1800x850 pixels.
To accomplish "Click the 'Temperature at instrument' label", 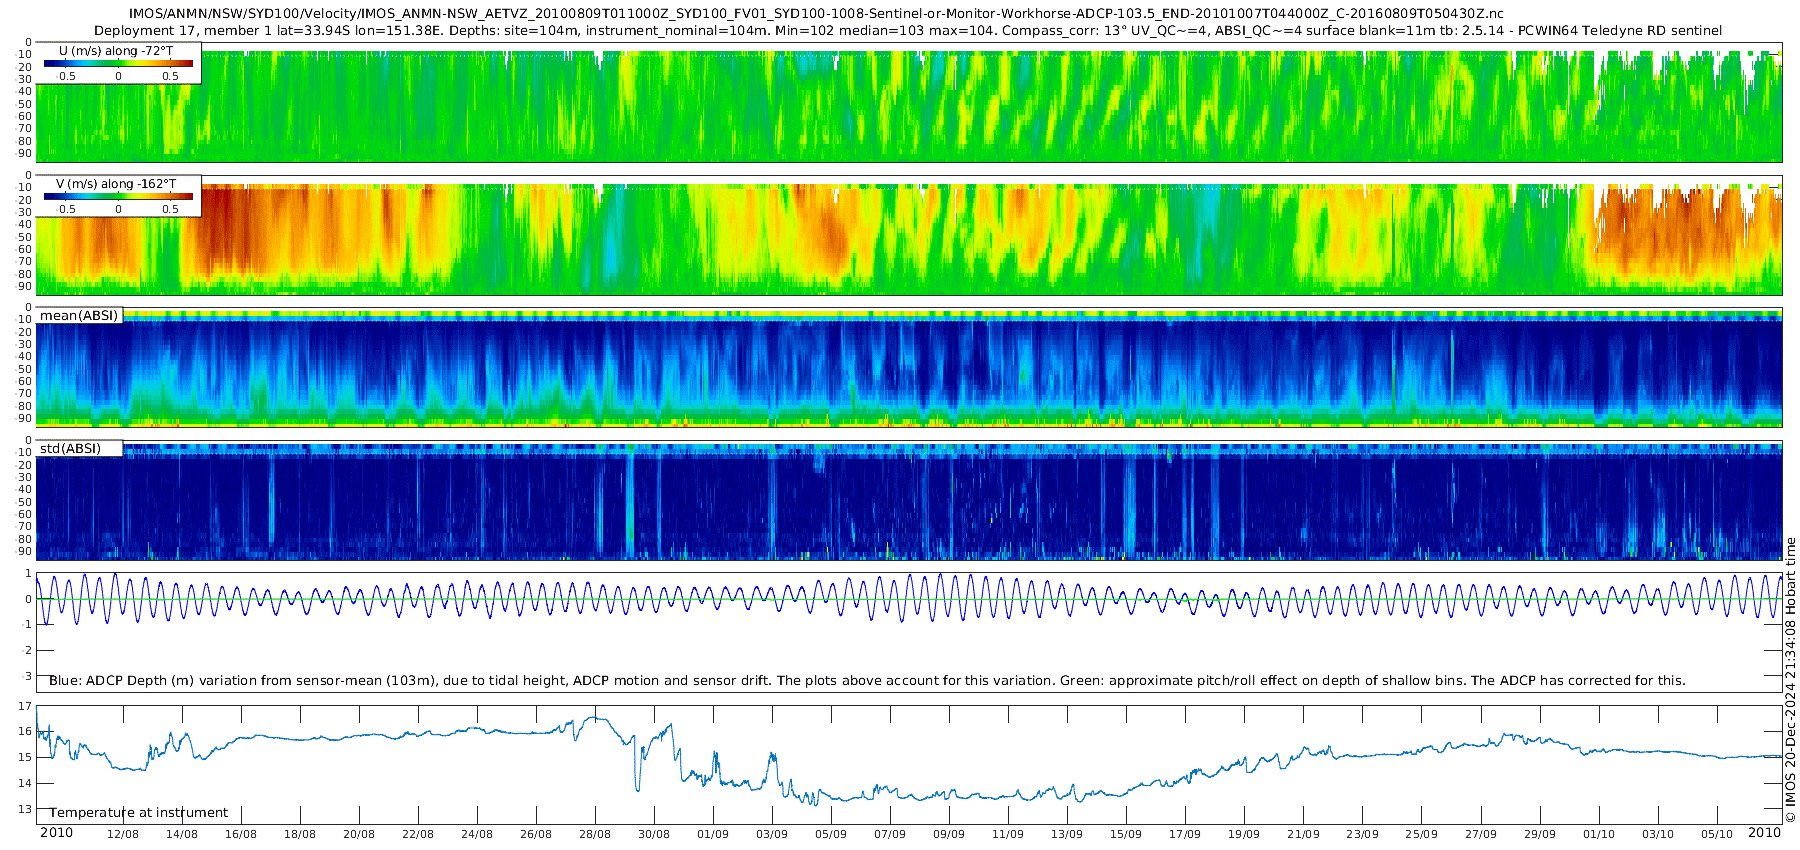I will coord(139,813).
